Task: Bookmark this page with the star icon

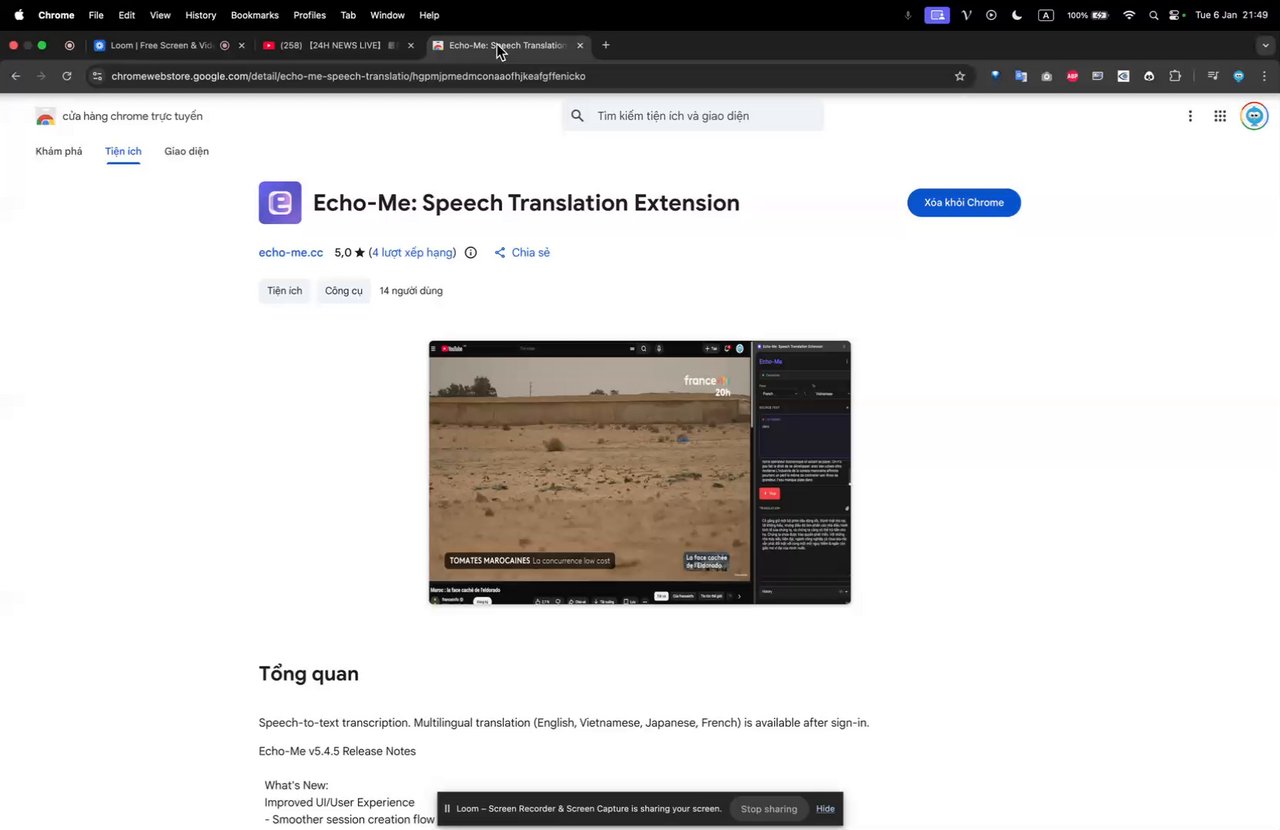Action: tap(960, 76)
